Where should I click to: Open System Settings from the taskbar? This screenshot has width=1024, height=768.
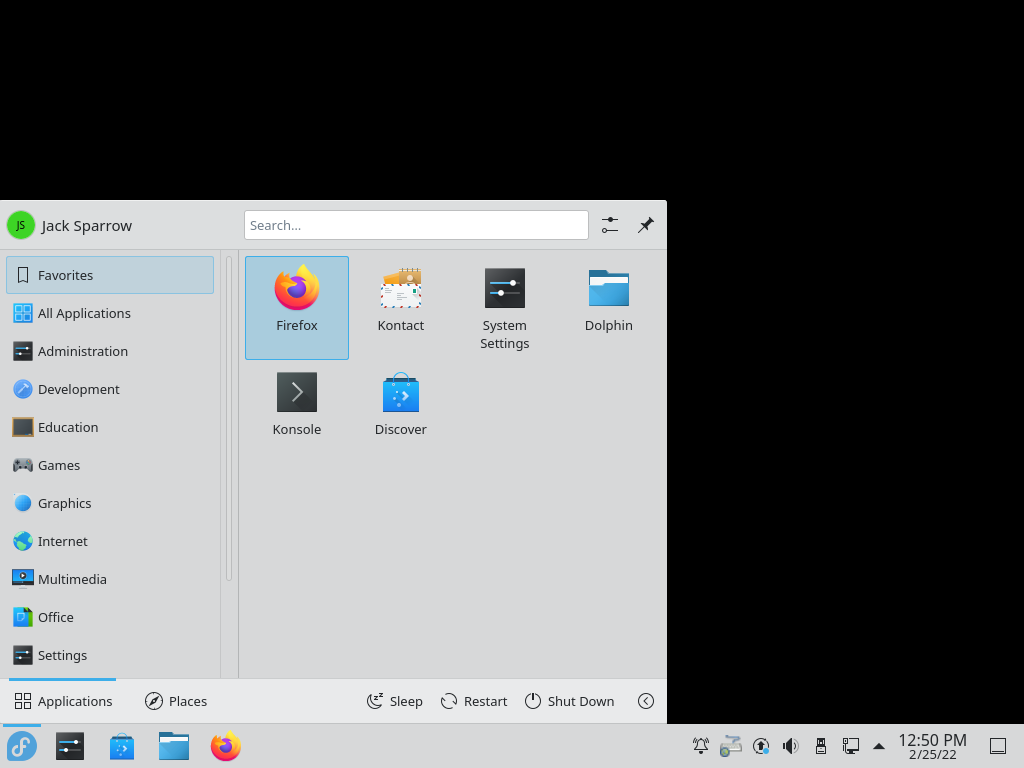[x=70, y=746]
